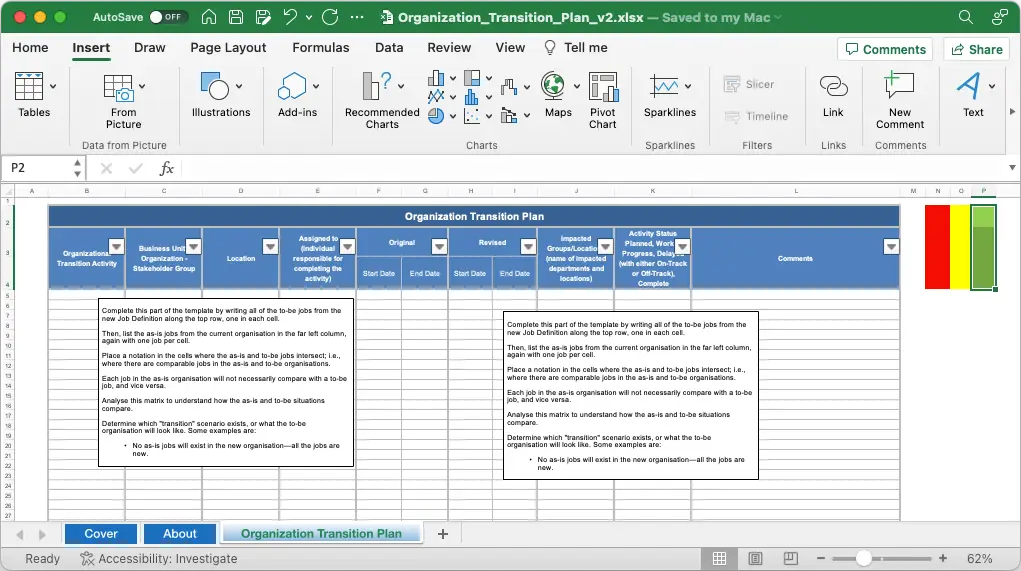The width and height of the screenshot is (1021, 571).
Task: Click the Save As edit icon
Action: pos(263,18)
